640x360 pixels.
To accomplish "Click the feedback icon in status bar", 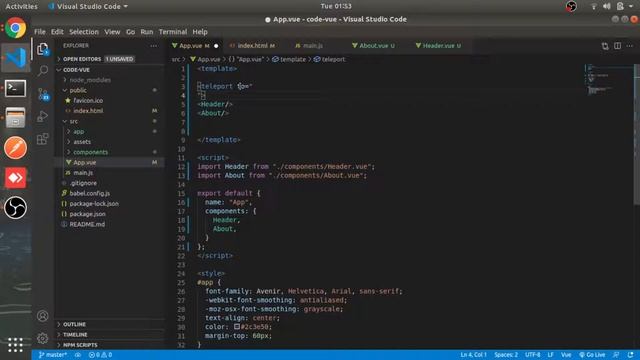I will tap(616, 355).
